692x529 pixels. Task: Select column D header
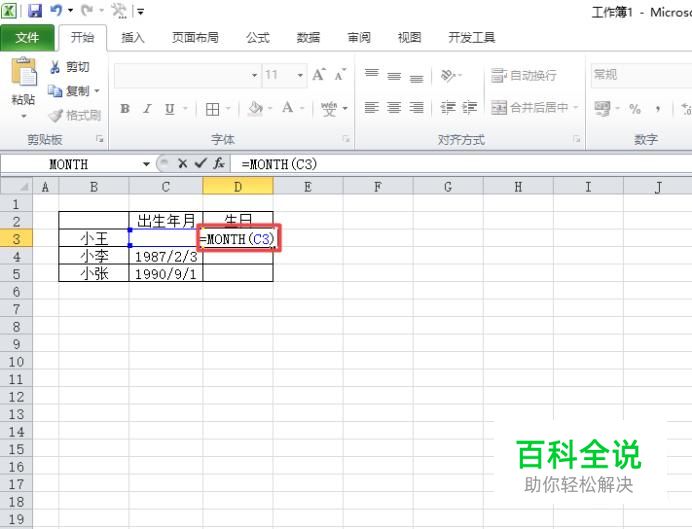pos(238,186)
